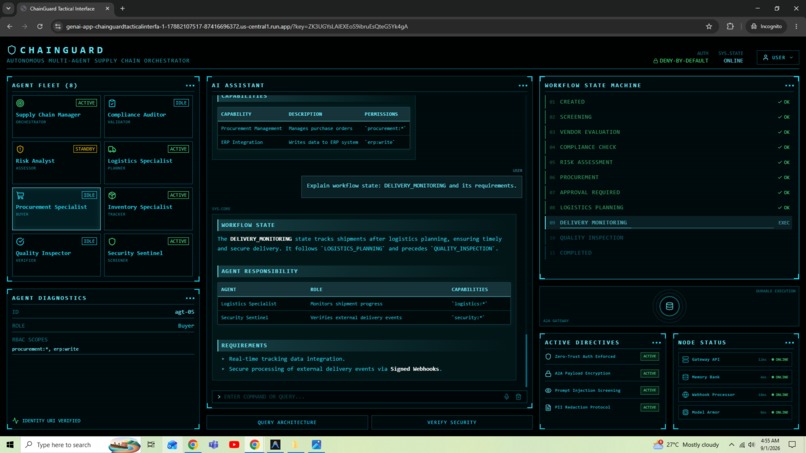
Task: Open the browser extensions puzzle icon
Action: click(x=730, y=26)
